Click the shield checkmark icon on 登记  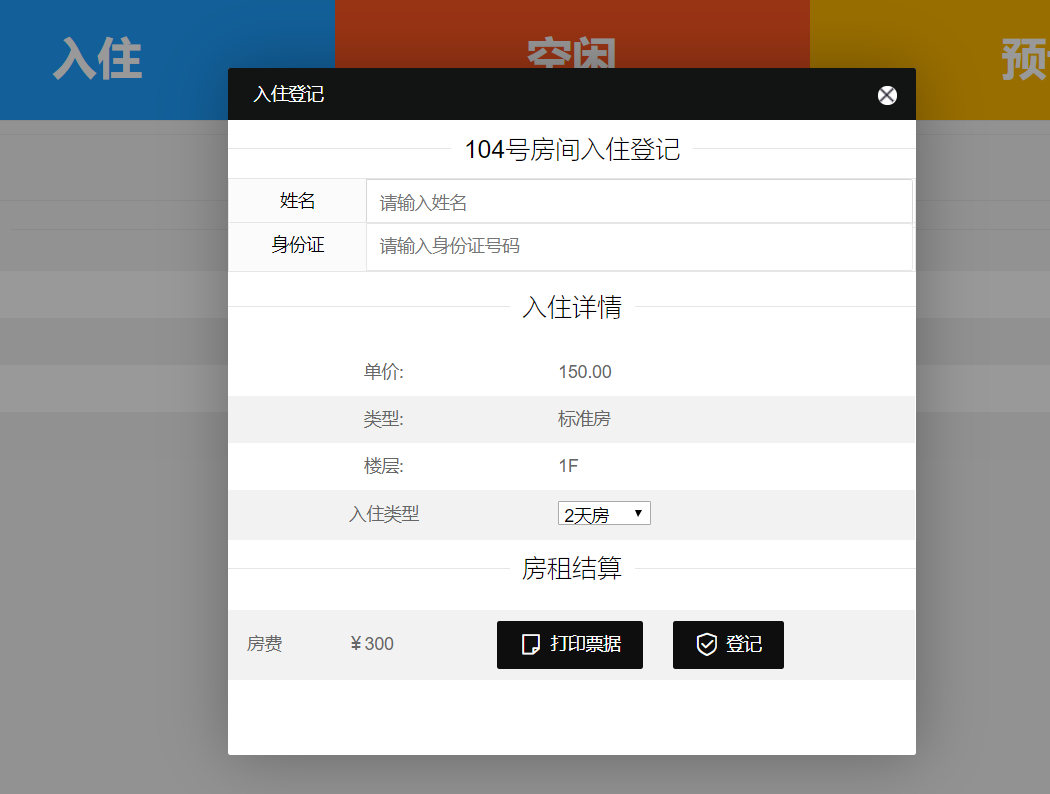707,644
